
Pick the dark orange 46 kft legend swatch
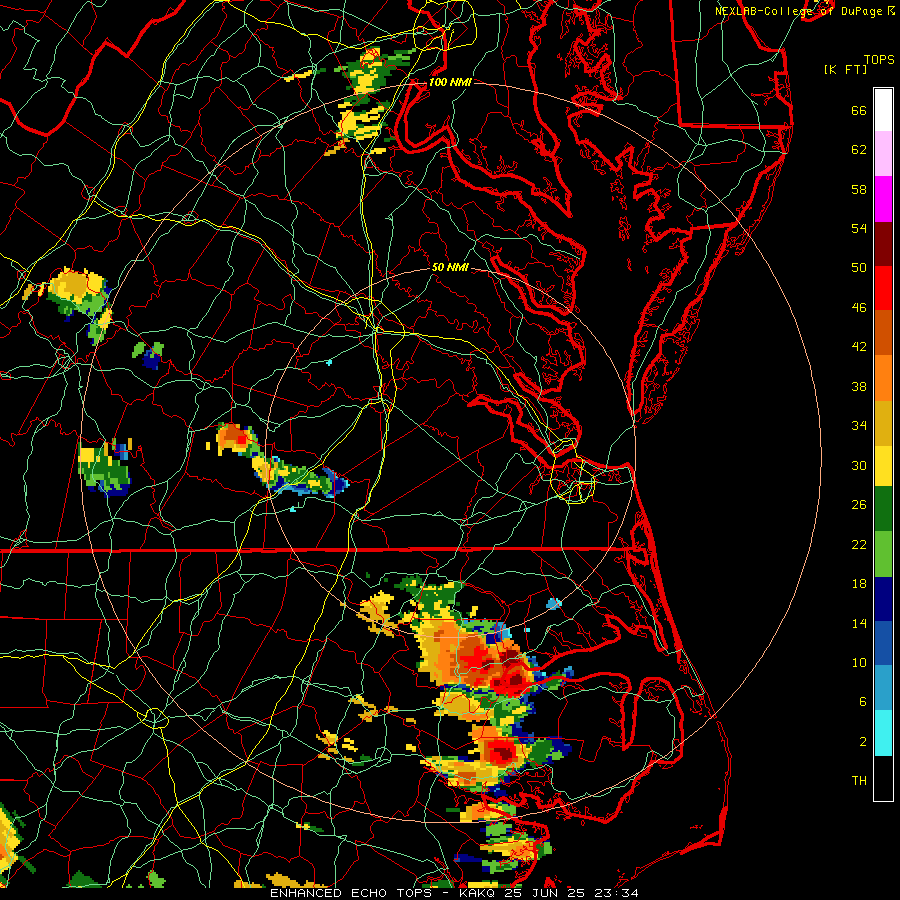(x=883, y=333)
